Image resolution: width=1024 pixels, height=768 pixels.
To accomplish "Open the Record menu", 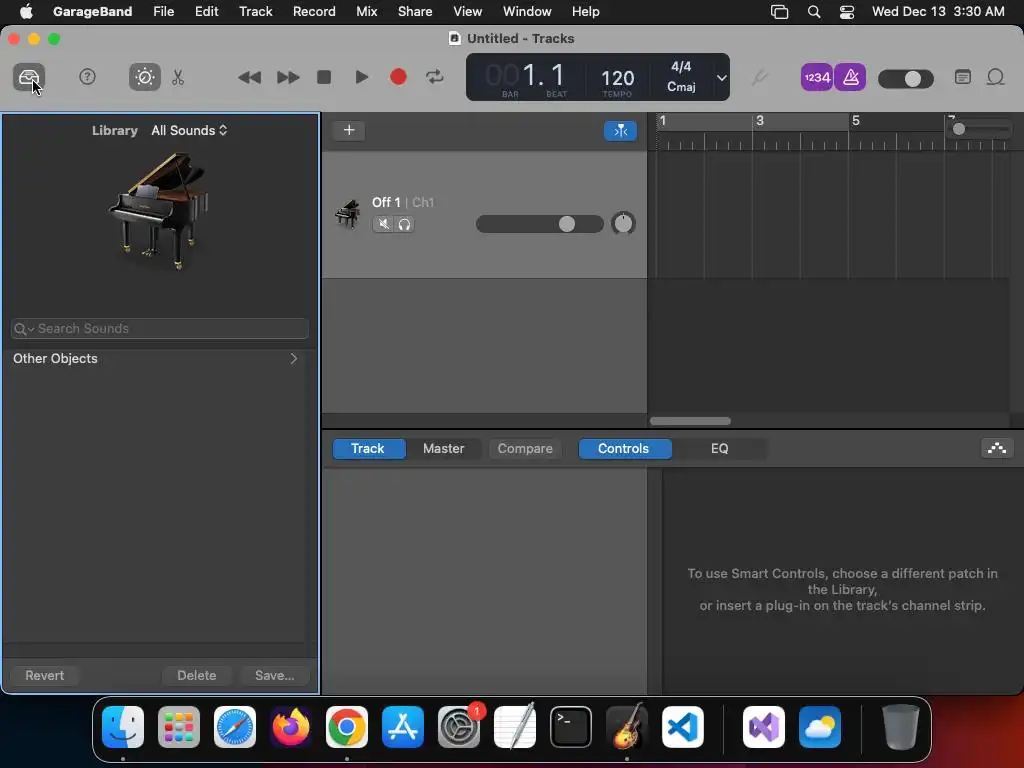I will (x=314, y=12).
